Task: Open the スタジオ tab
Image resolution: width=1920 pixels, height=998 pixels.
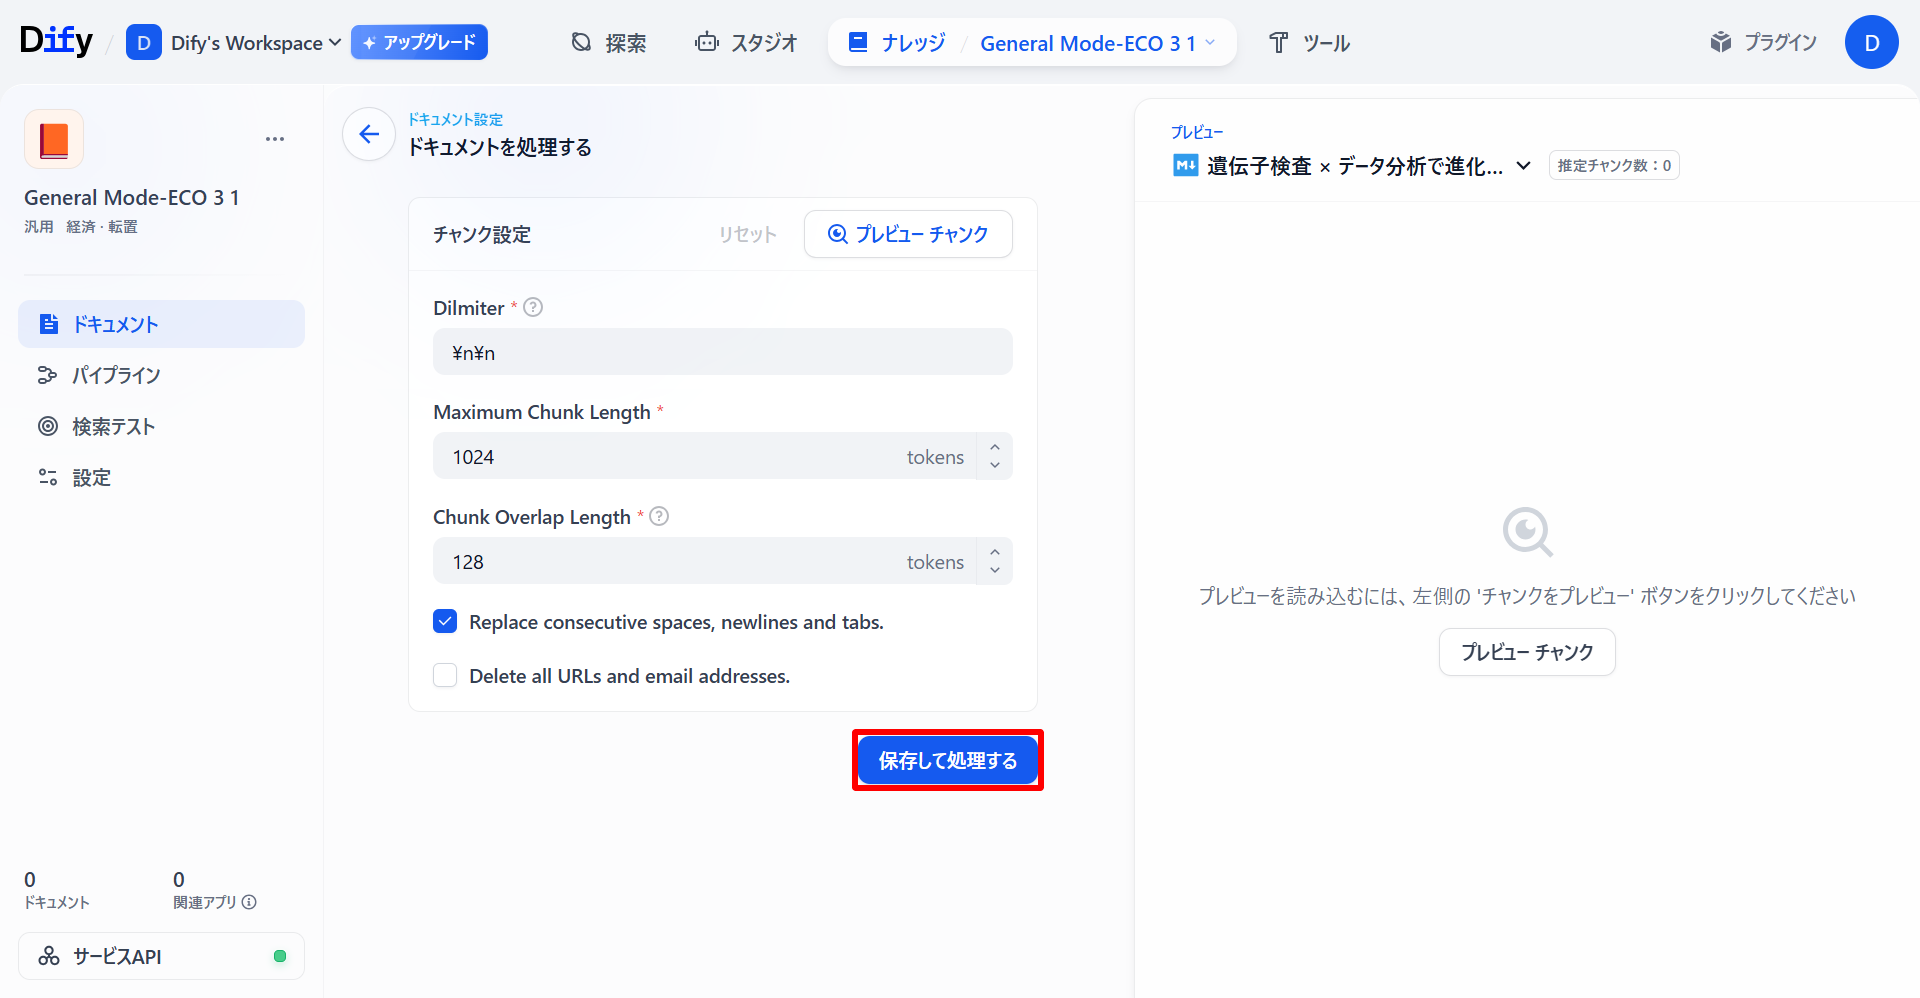Action: (747, 43)
